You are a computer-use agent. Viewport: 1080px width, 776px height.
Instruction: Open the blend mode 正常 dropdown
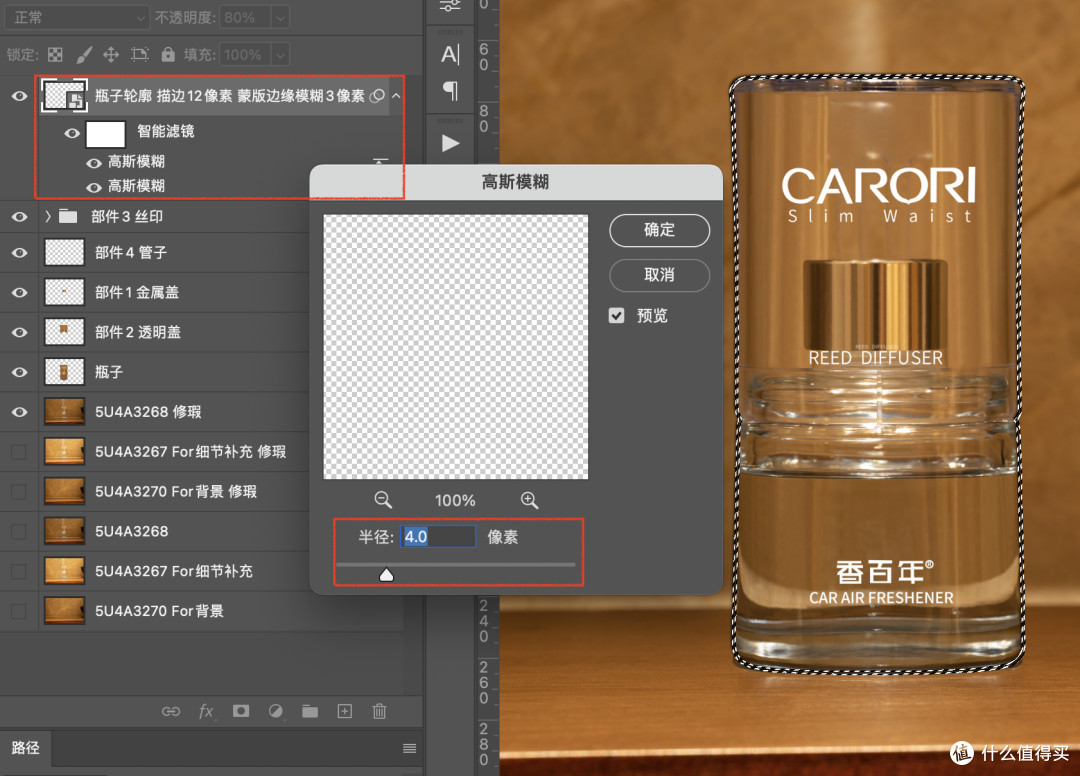point(76,17)
